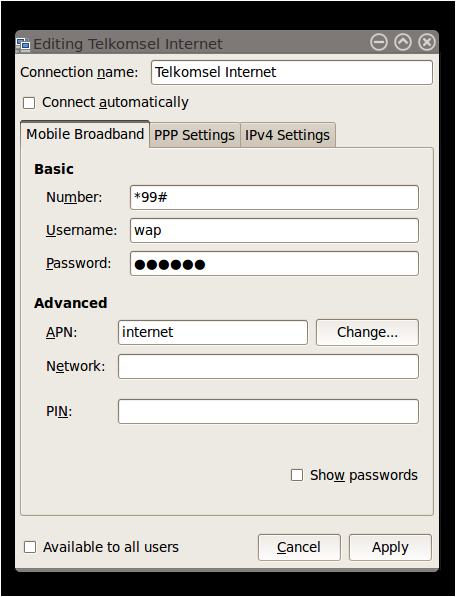Click the Connection name label

pos(79,72)
